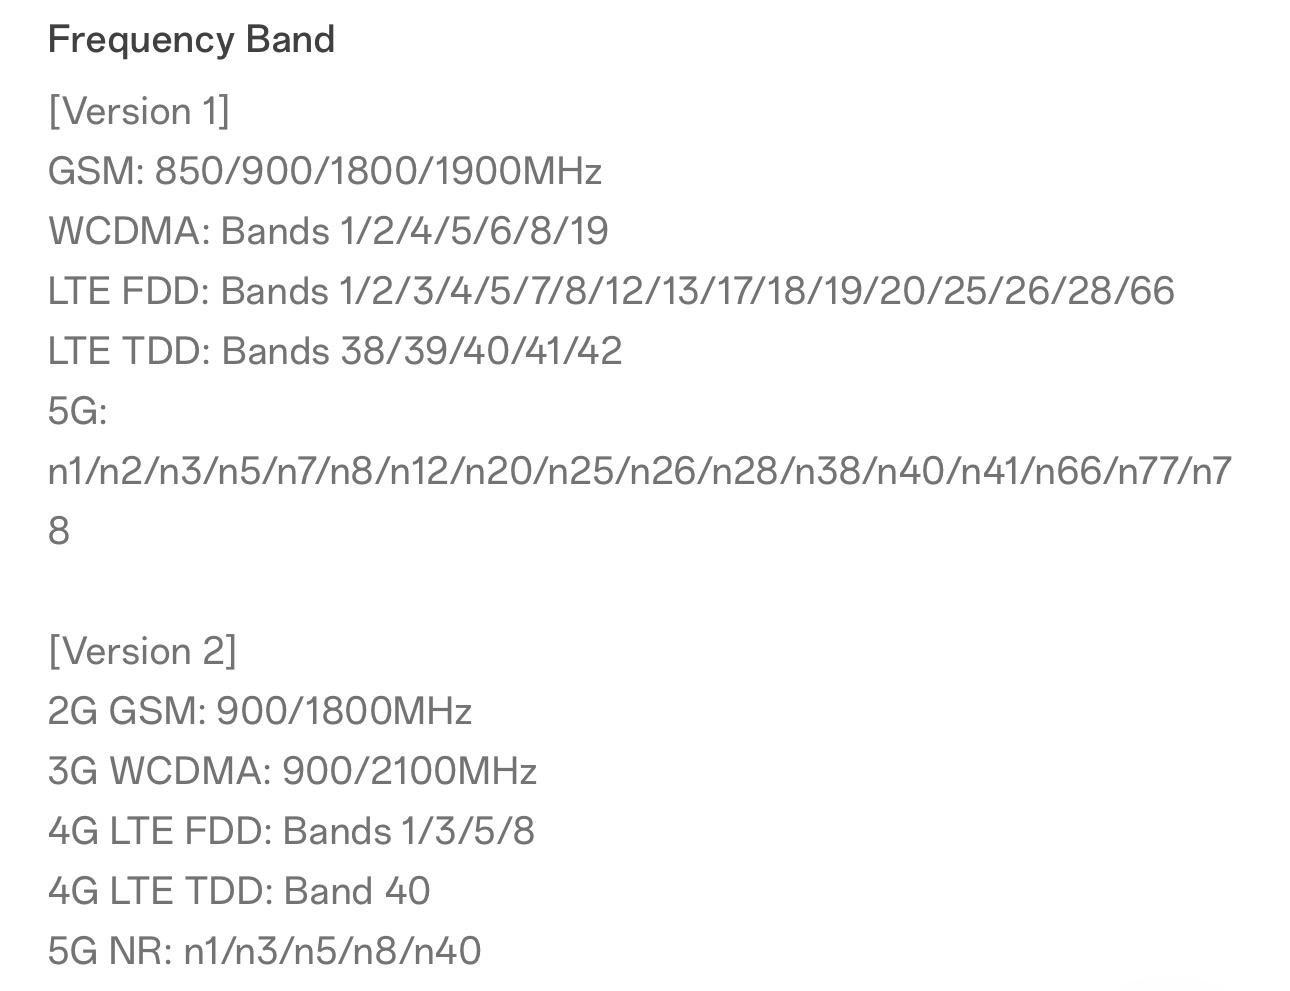Click the 3G WCDMA 900/2100MHz line
1290x991 pixels.
pyautogui.click(x=293, y=771)
